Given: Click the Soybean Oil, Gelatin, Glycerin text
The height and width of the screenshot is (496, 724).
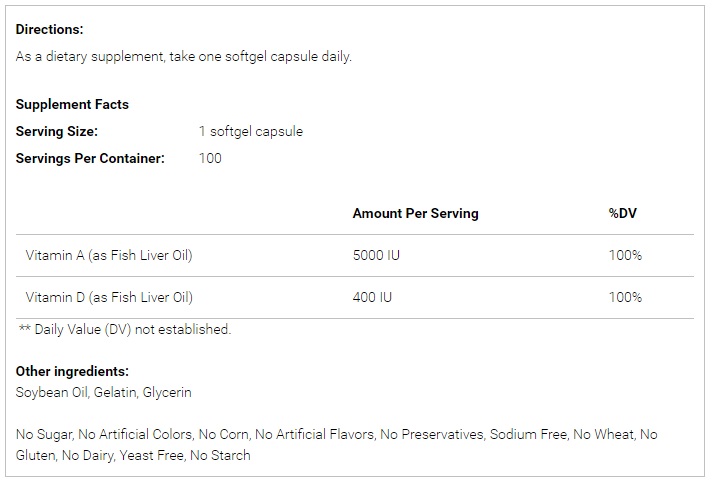Looking at the screenshot, I should pyautogui.click(x=103, y=392).
